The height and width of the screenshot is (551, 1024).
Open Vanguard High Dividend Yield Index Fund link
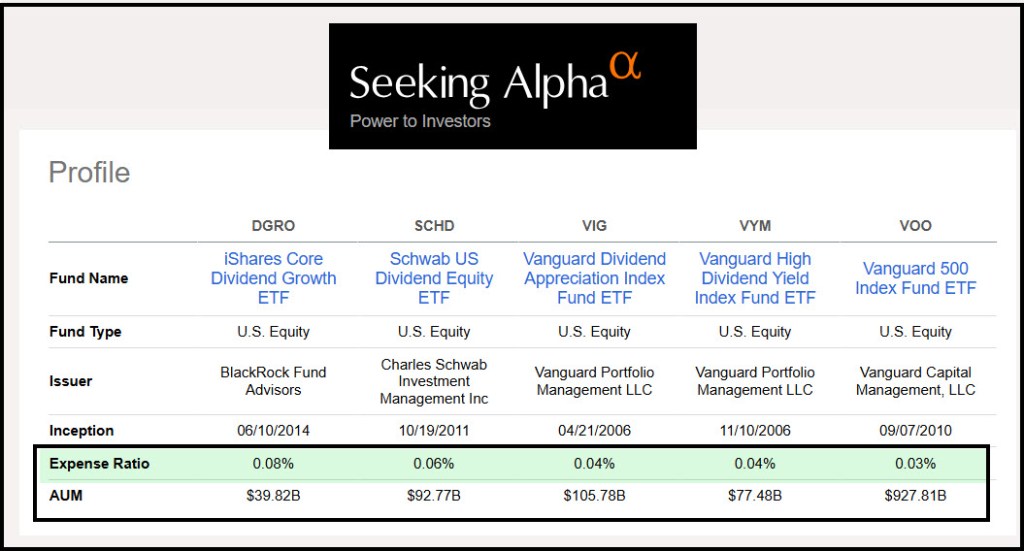point(755,278)
